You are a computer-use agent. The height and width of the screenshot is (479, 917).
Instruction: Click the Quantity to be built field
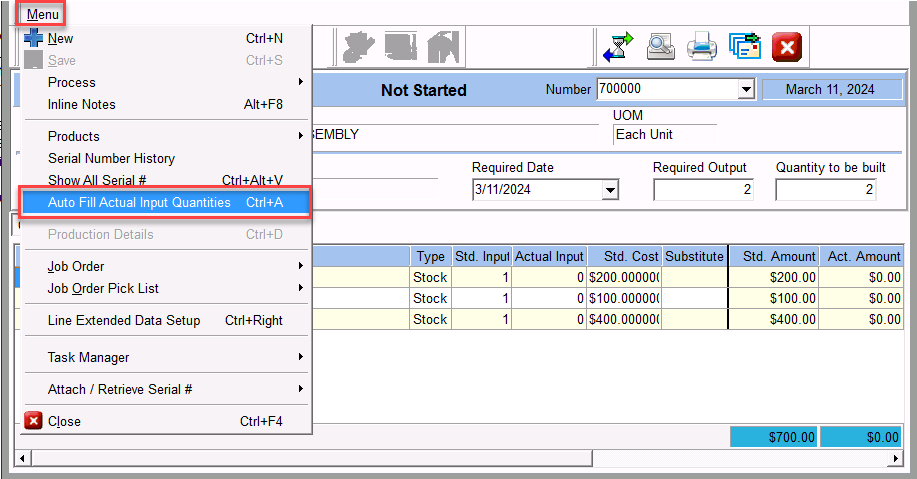pos(826,190)
